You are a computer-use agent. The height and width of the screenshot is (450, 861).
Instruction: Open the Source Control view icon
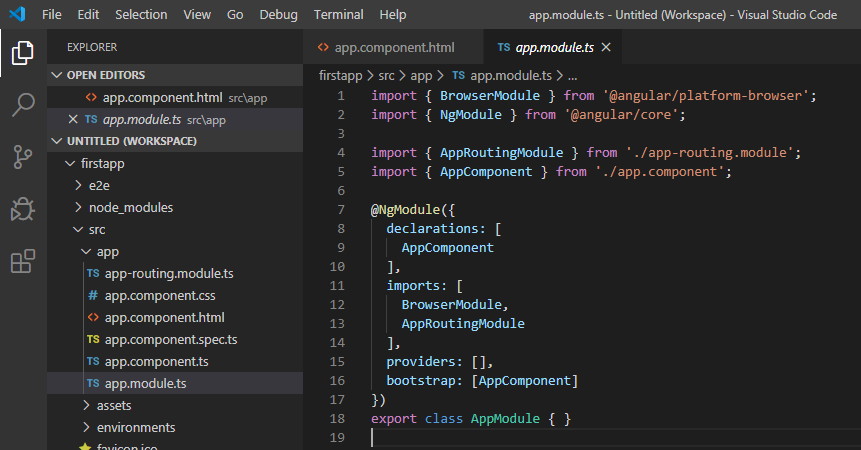pyautogui.click(x=23, y=157)
